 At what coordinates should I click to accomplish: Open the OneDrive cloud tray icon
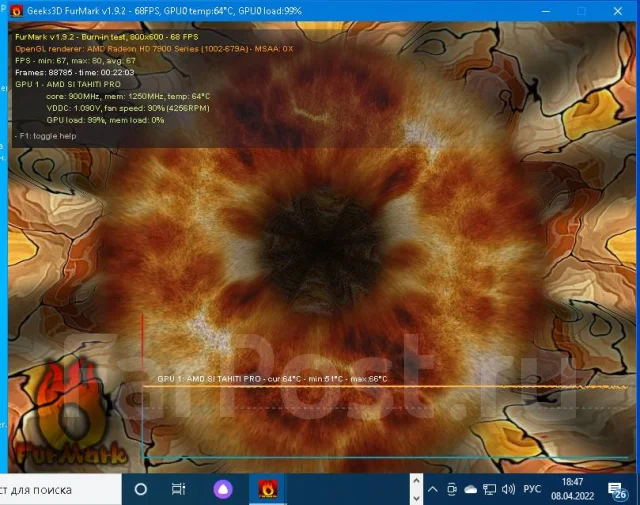click(471, 489)
